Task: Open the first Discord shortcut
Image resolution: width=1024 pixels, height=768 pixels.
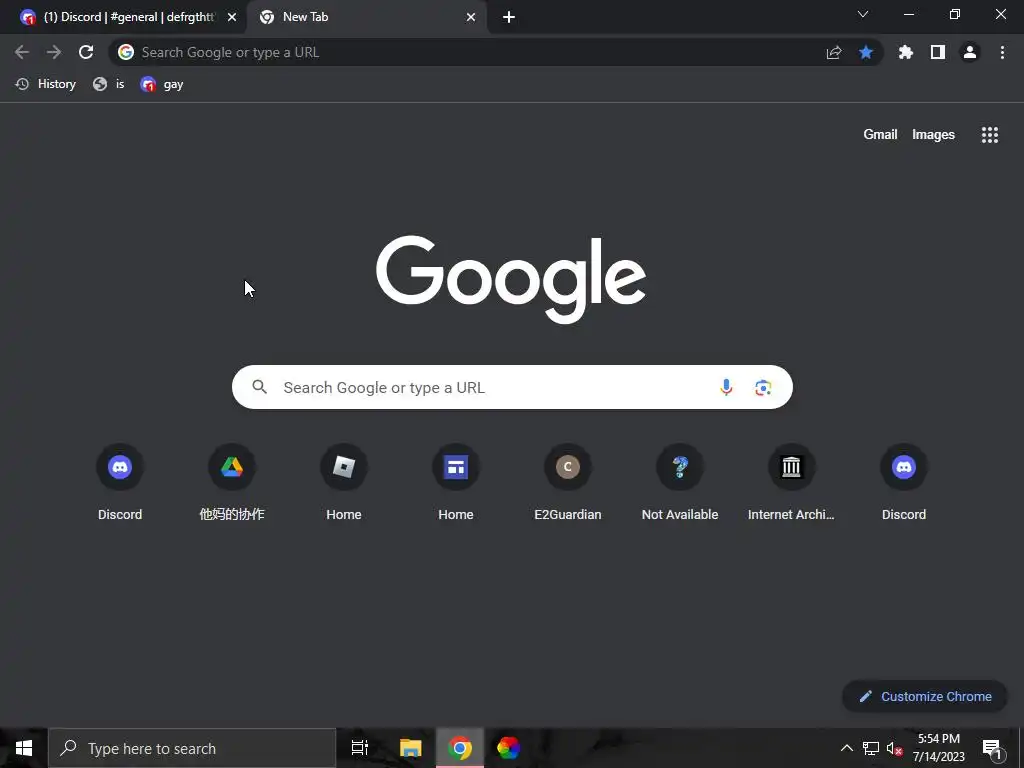Action: click(120, 483)
